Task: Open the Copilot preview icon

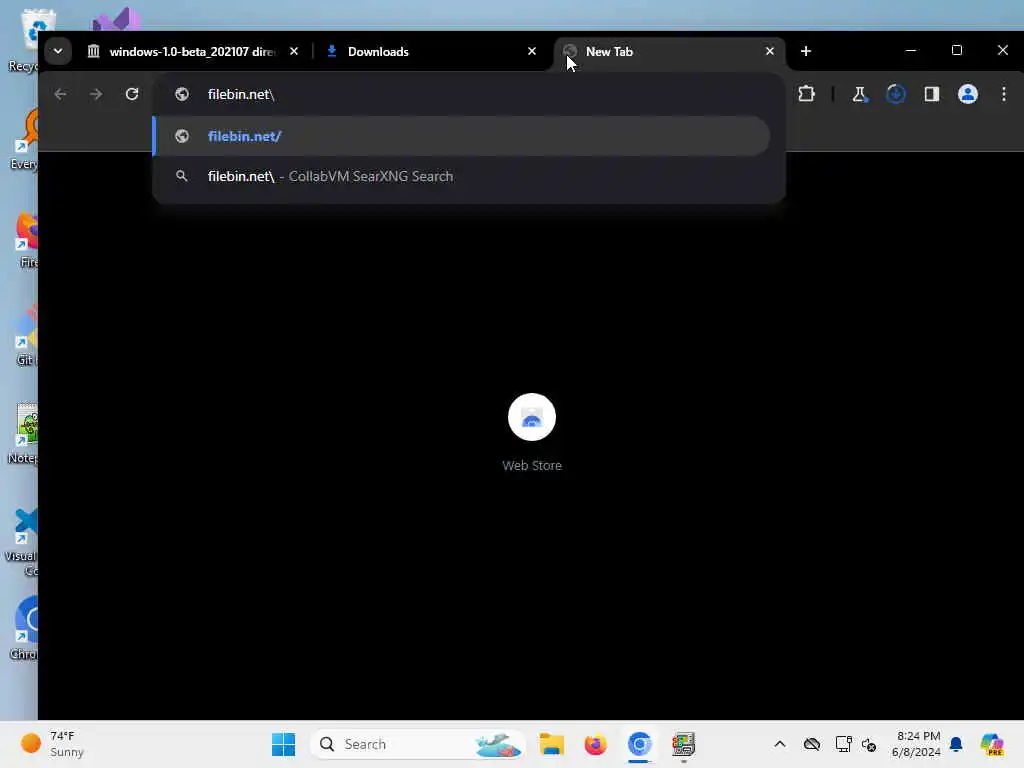Action: (992, 744)
